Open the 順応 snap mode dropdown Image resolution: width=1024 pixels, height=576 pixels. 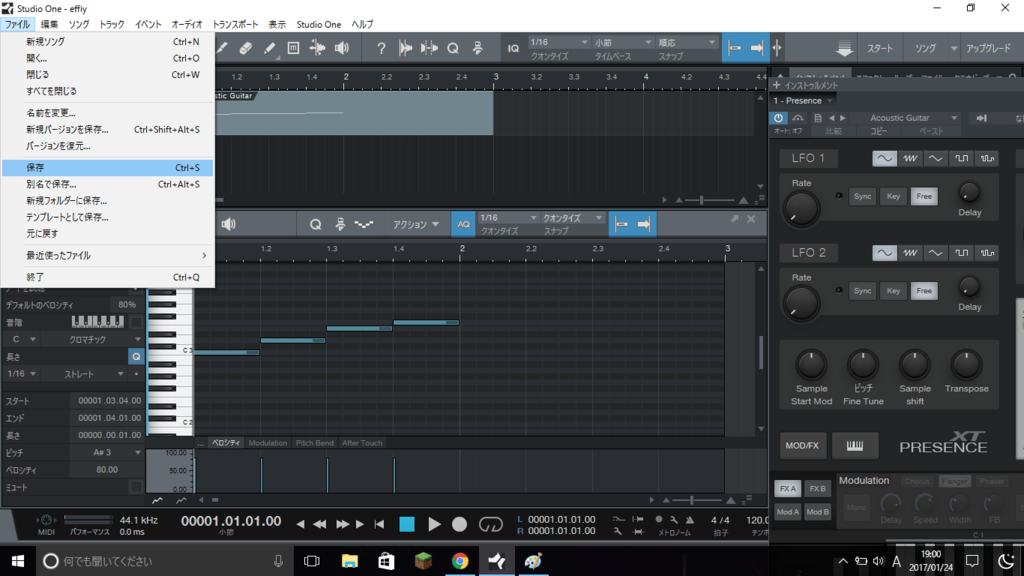tap(686, 42)
